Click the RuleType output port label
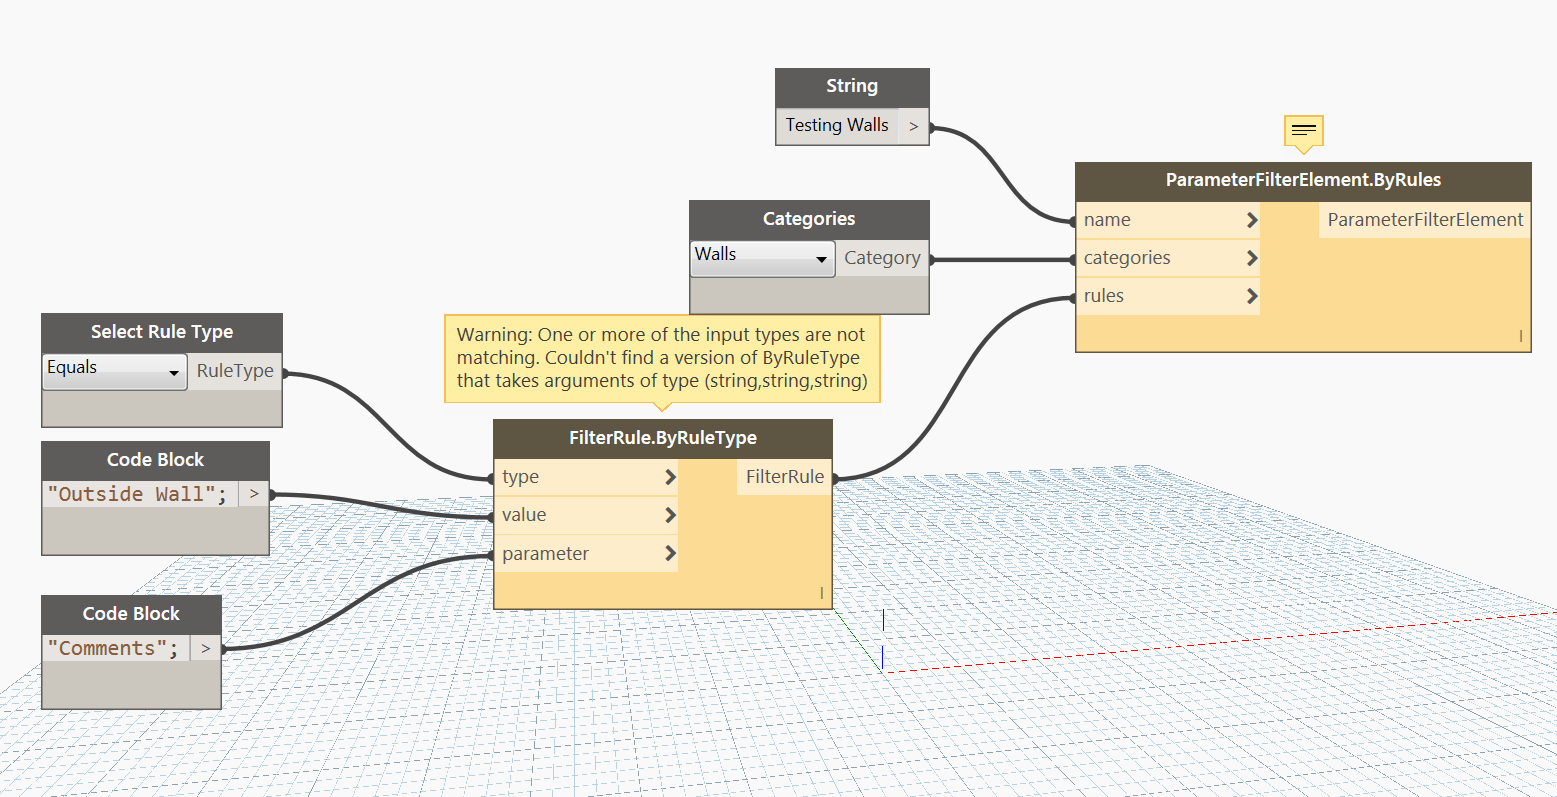Image resolution: width=1557 pixels, height=797 pixels. pyautogui.click(x=235, y=371)
